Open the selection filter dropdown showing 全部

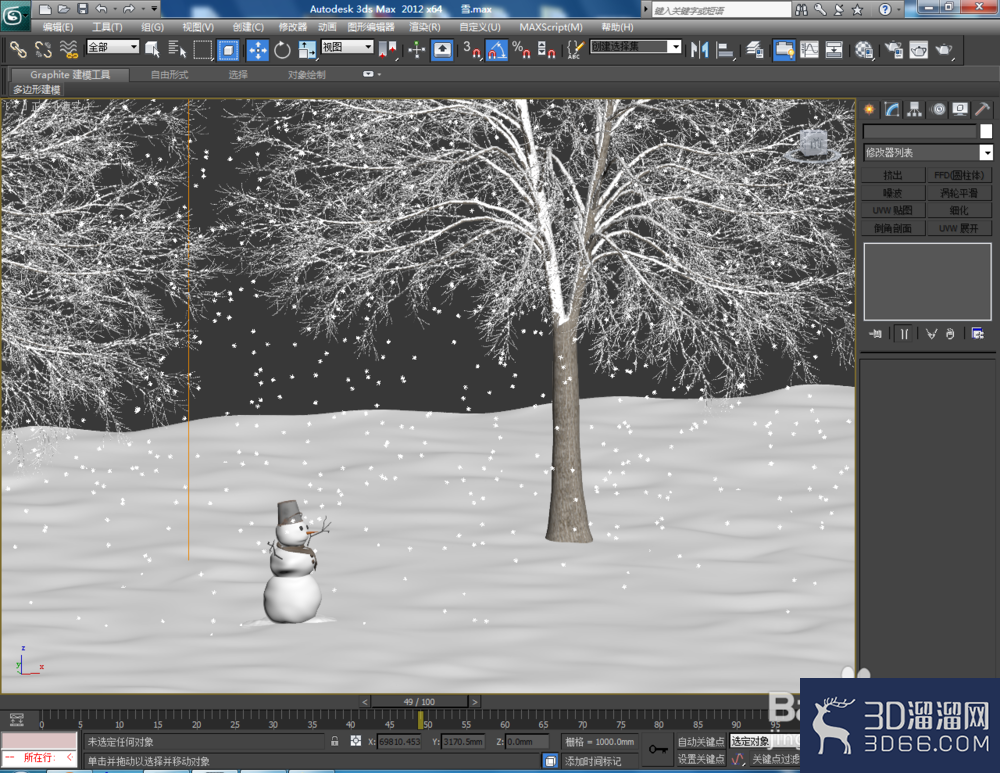(x=113, y=47)
